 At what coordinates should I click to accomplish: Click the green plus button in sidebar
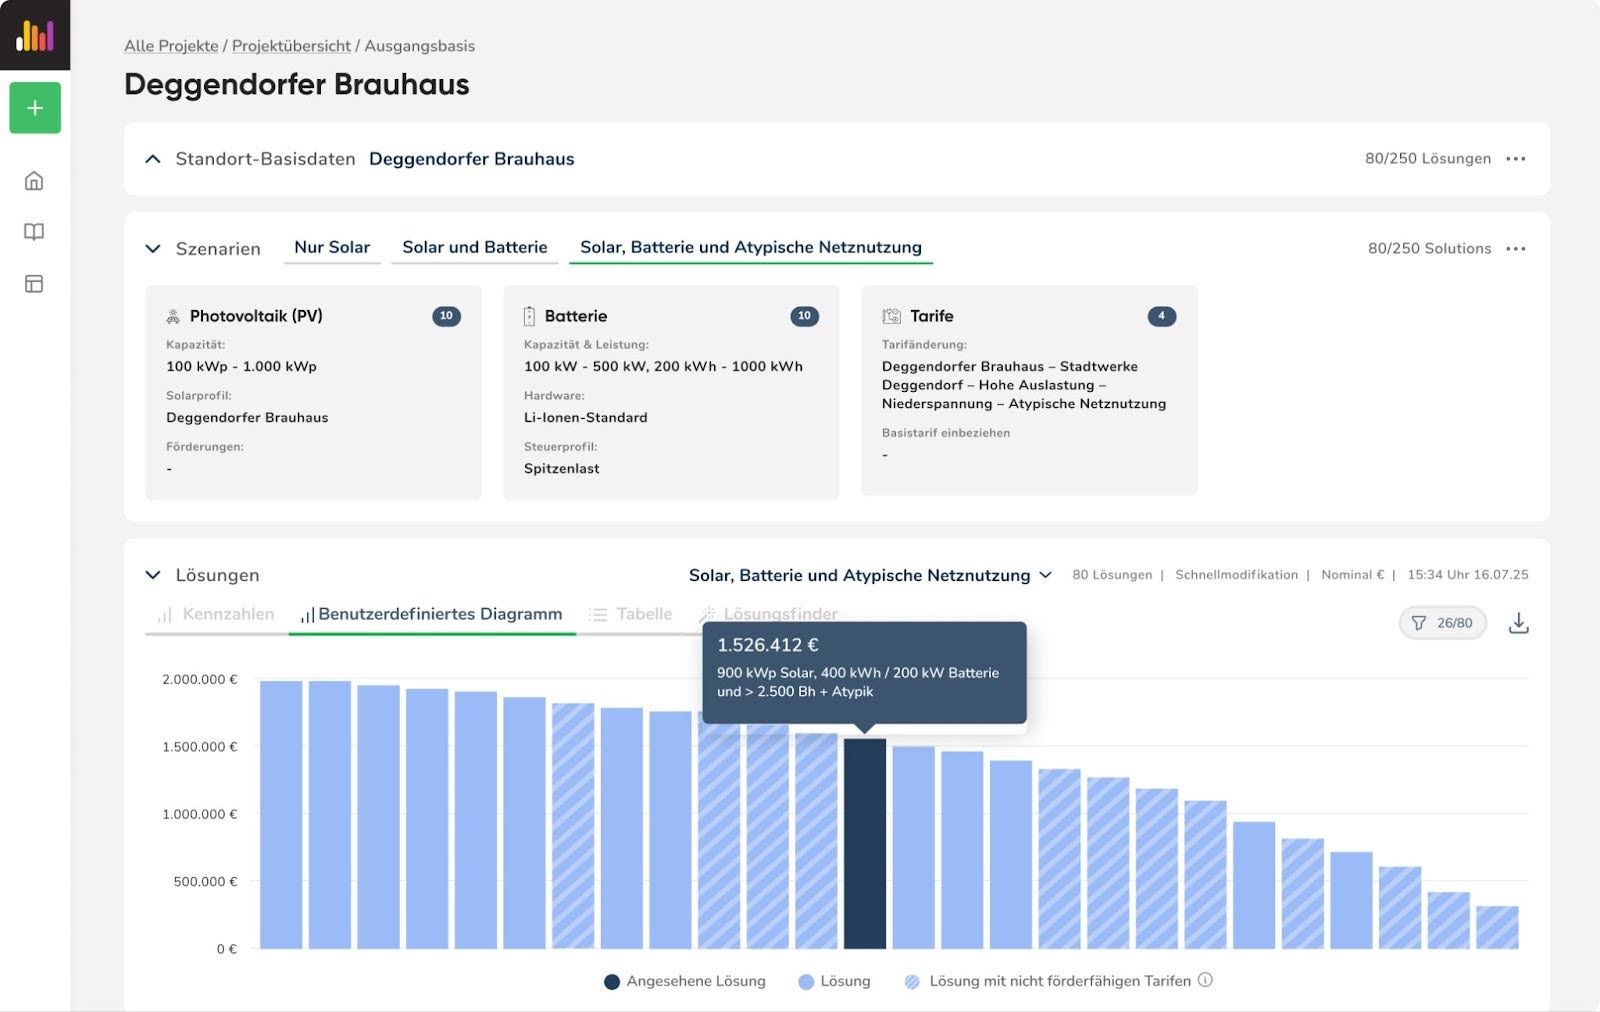coord(35,108)
